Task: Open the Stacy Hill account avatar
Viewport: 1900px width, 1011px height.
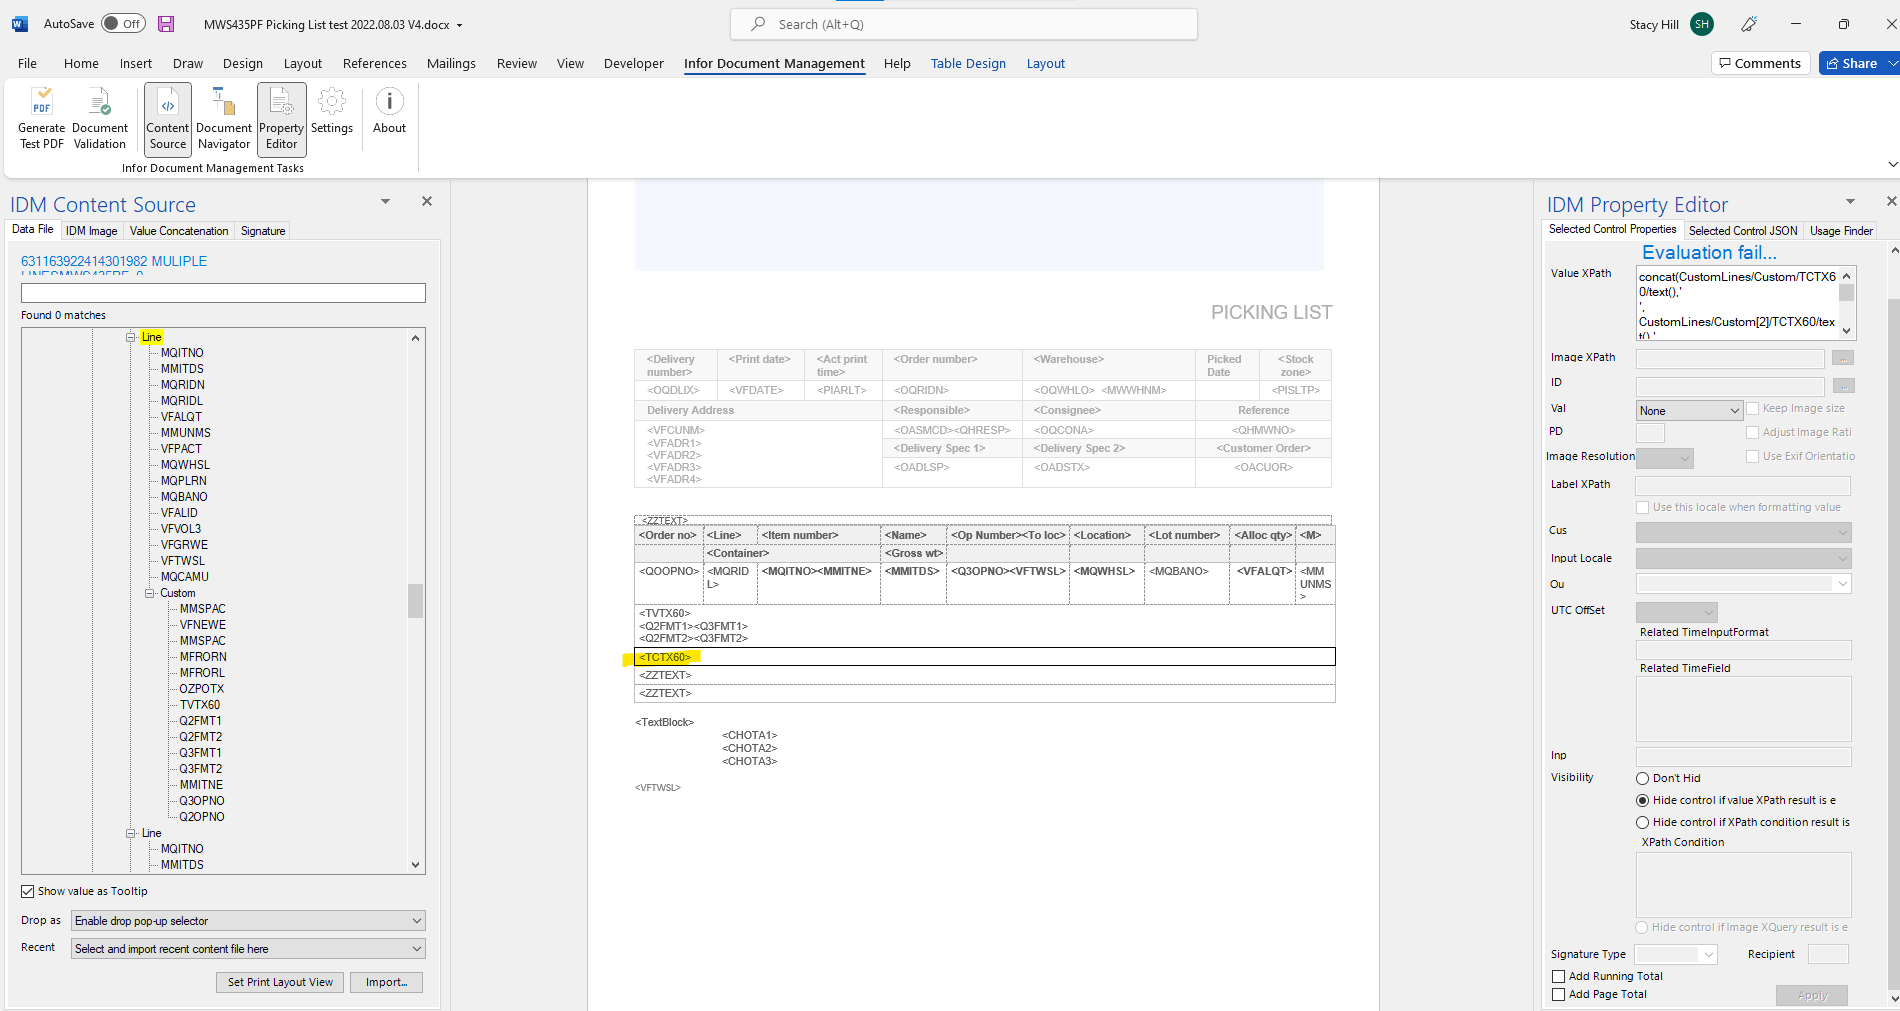Action: click(x=1702, y=24)
